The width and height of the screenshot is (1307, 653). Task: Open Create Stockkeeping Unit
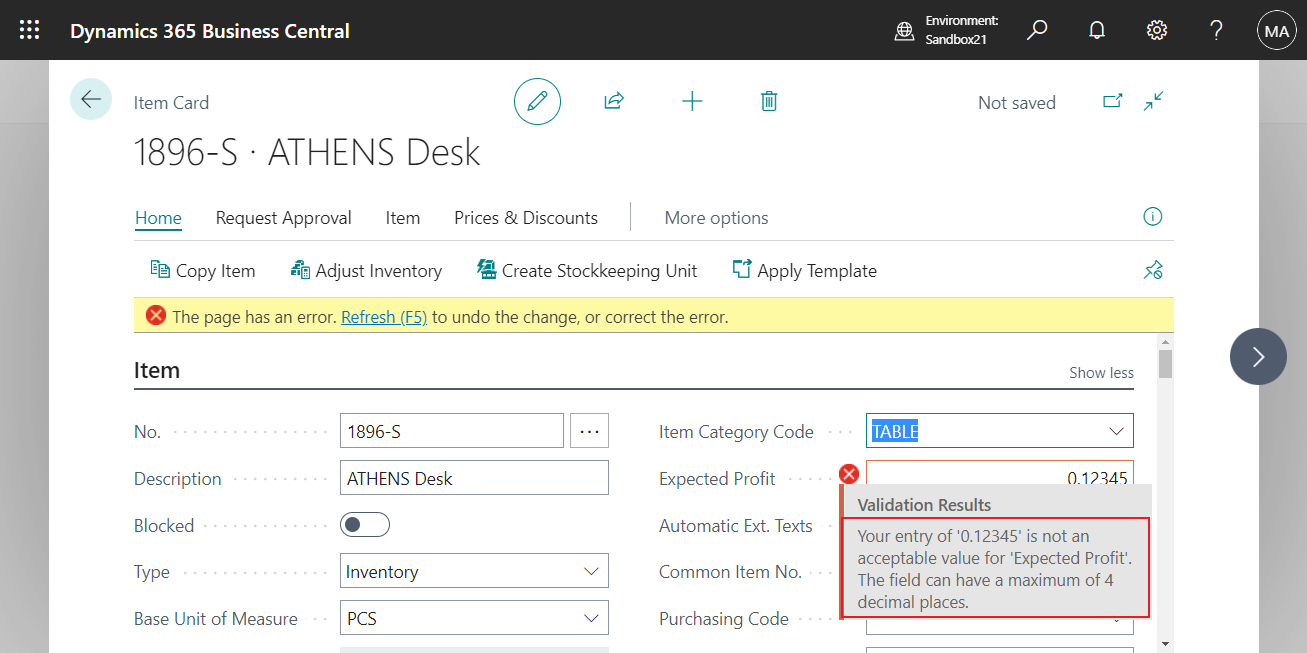(586, 270)
